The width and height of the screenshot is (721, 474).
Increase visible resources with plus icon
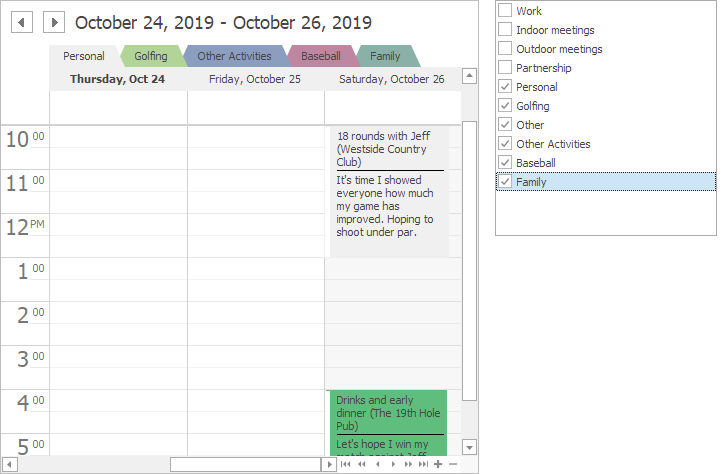pyautogui.click(x=438, y=464)
